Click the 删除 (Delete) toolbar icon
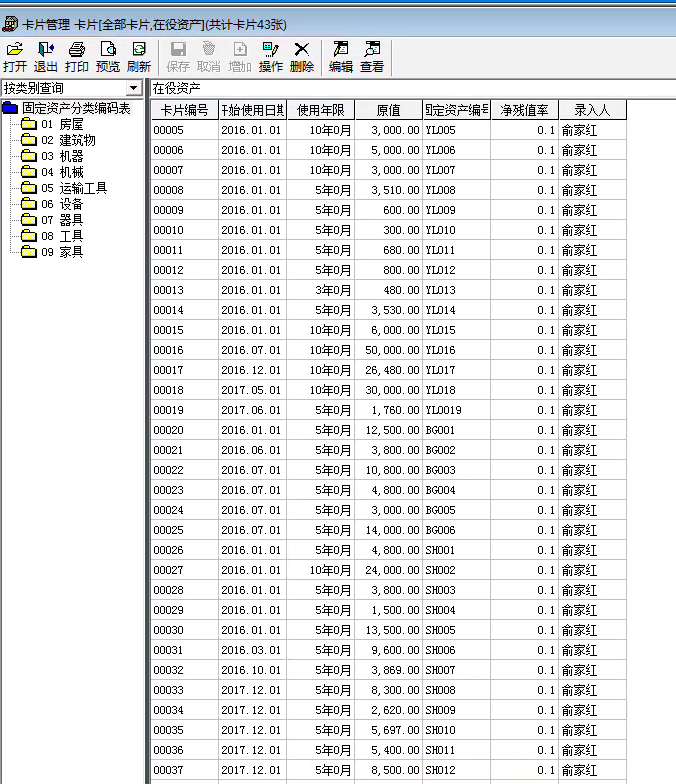This screenshot has height=784, width=676. click(302, 57)
